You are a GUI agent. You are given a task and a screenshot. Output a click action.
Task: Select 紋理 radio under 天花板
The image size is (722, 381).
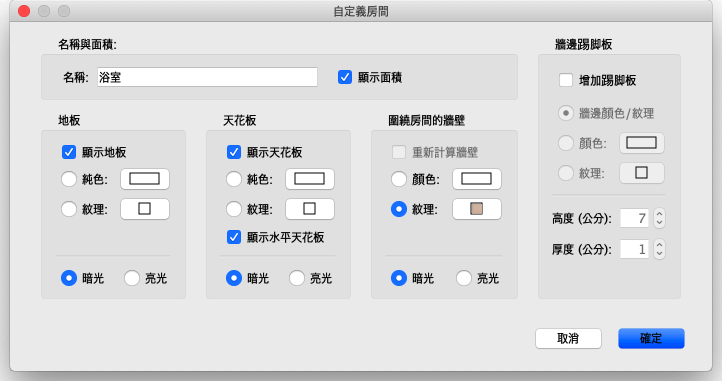(x=234, y=209)
